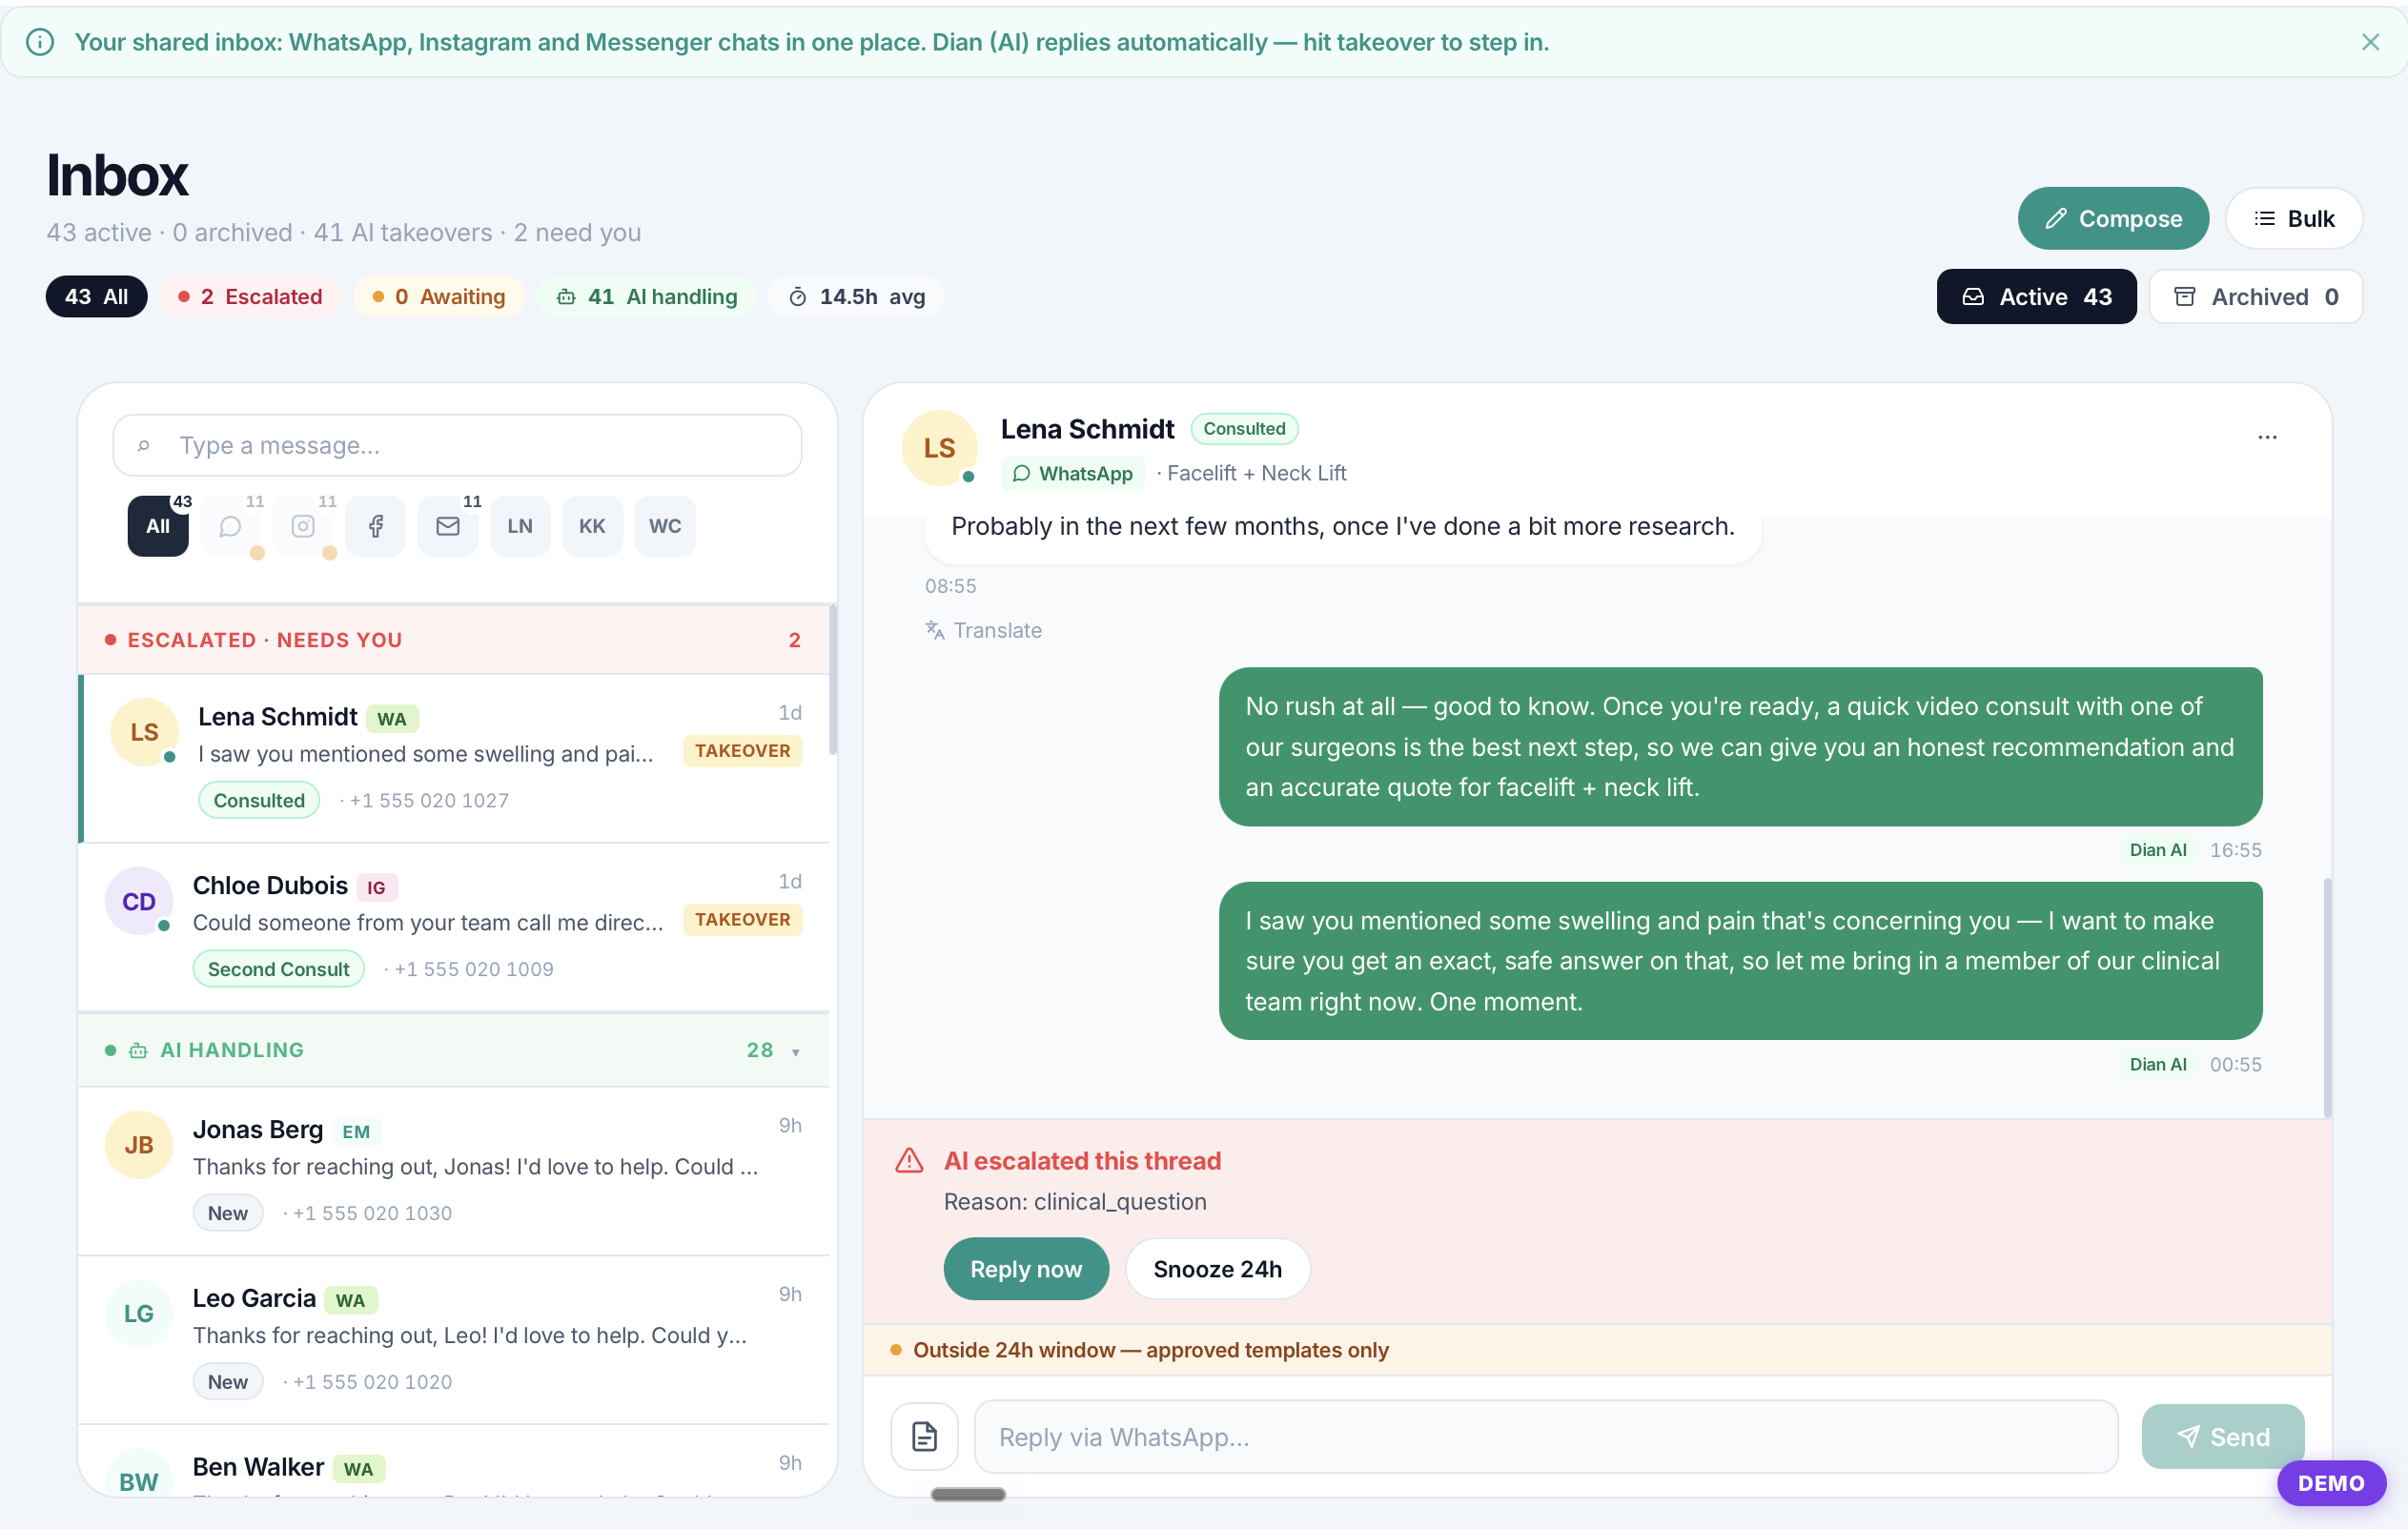Click the New tag on Jonas Berg

click(x=228, y=1213)
